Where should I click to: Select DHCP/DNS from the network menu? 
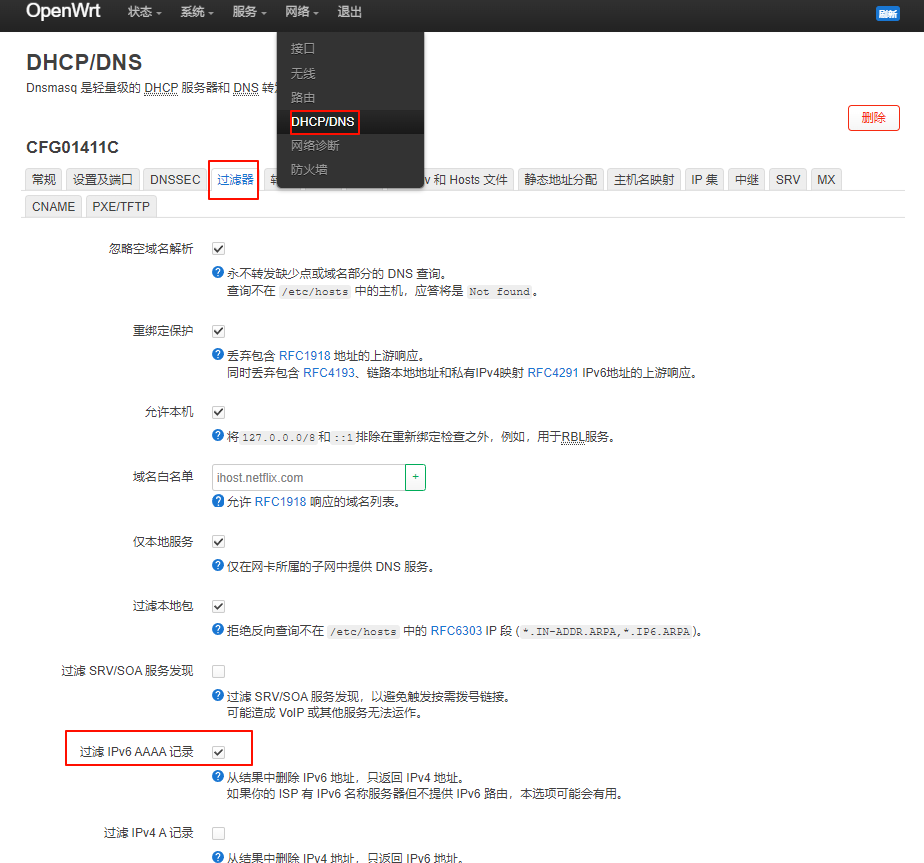322,121
